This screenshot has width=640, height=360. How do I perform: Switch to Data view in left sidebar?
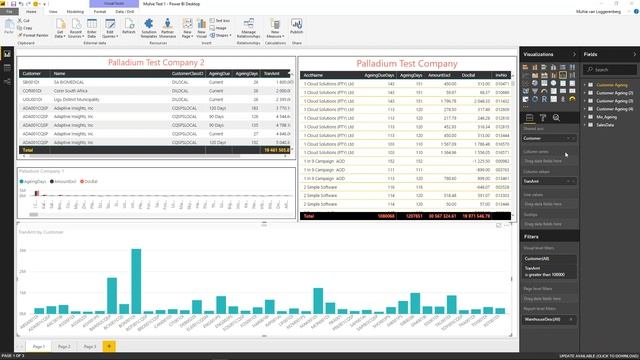7,68
